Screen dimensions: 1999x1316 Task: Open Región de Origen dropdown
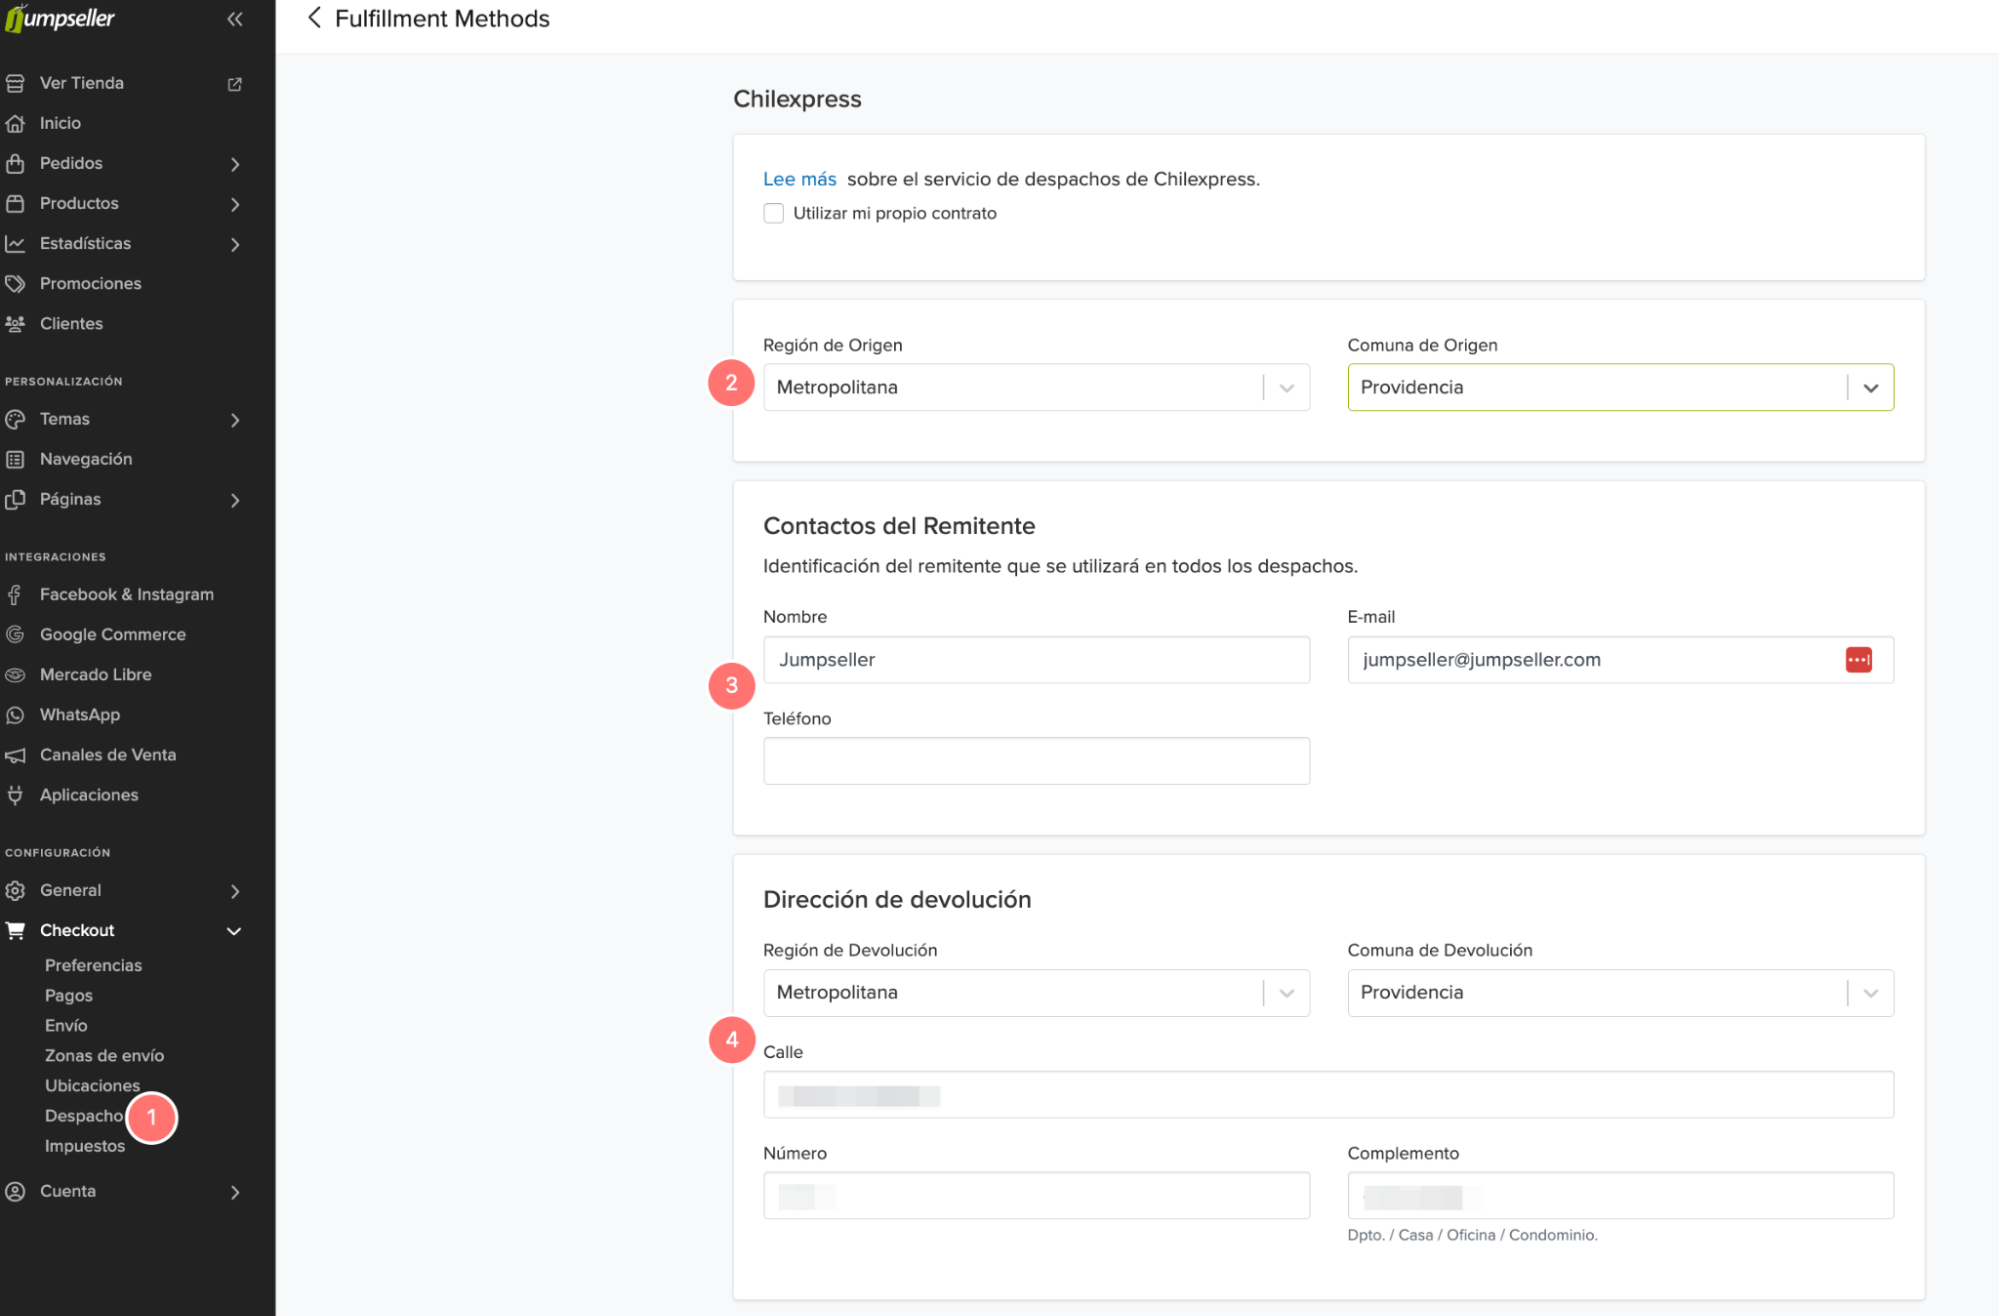(x=1036, y=387)
